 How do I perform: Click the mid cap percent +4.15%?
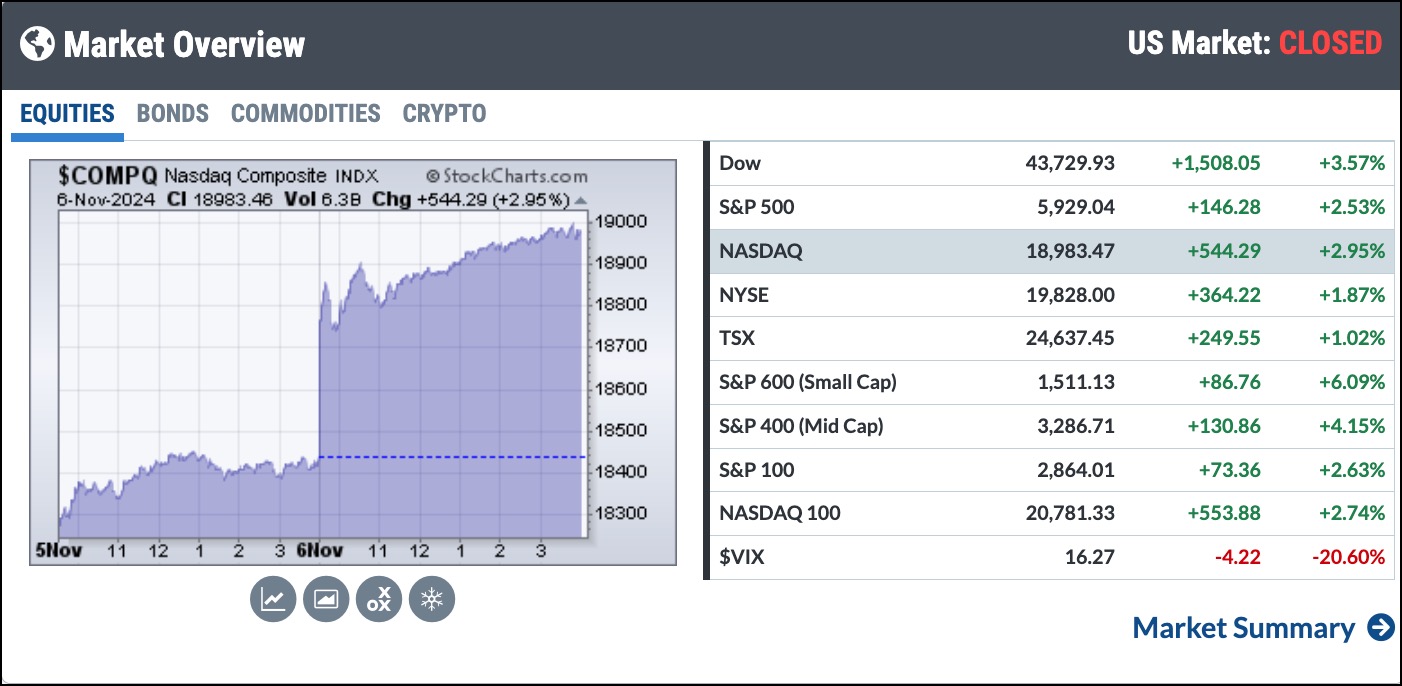1351,426
